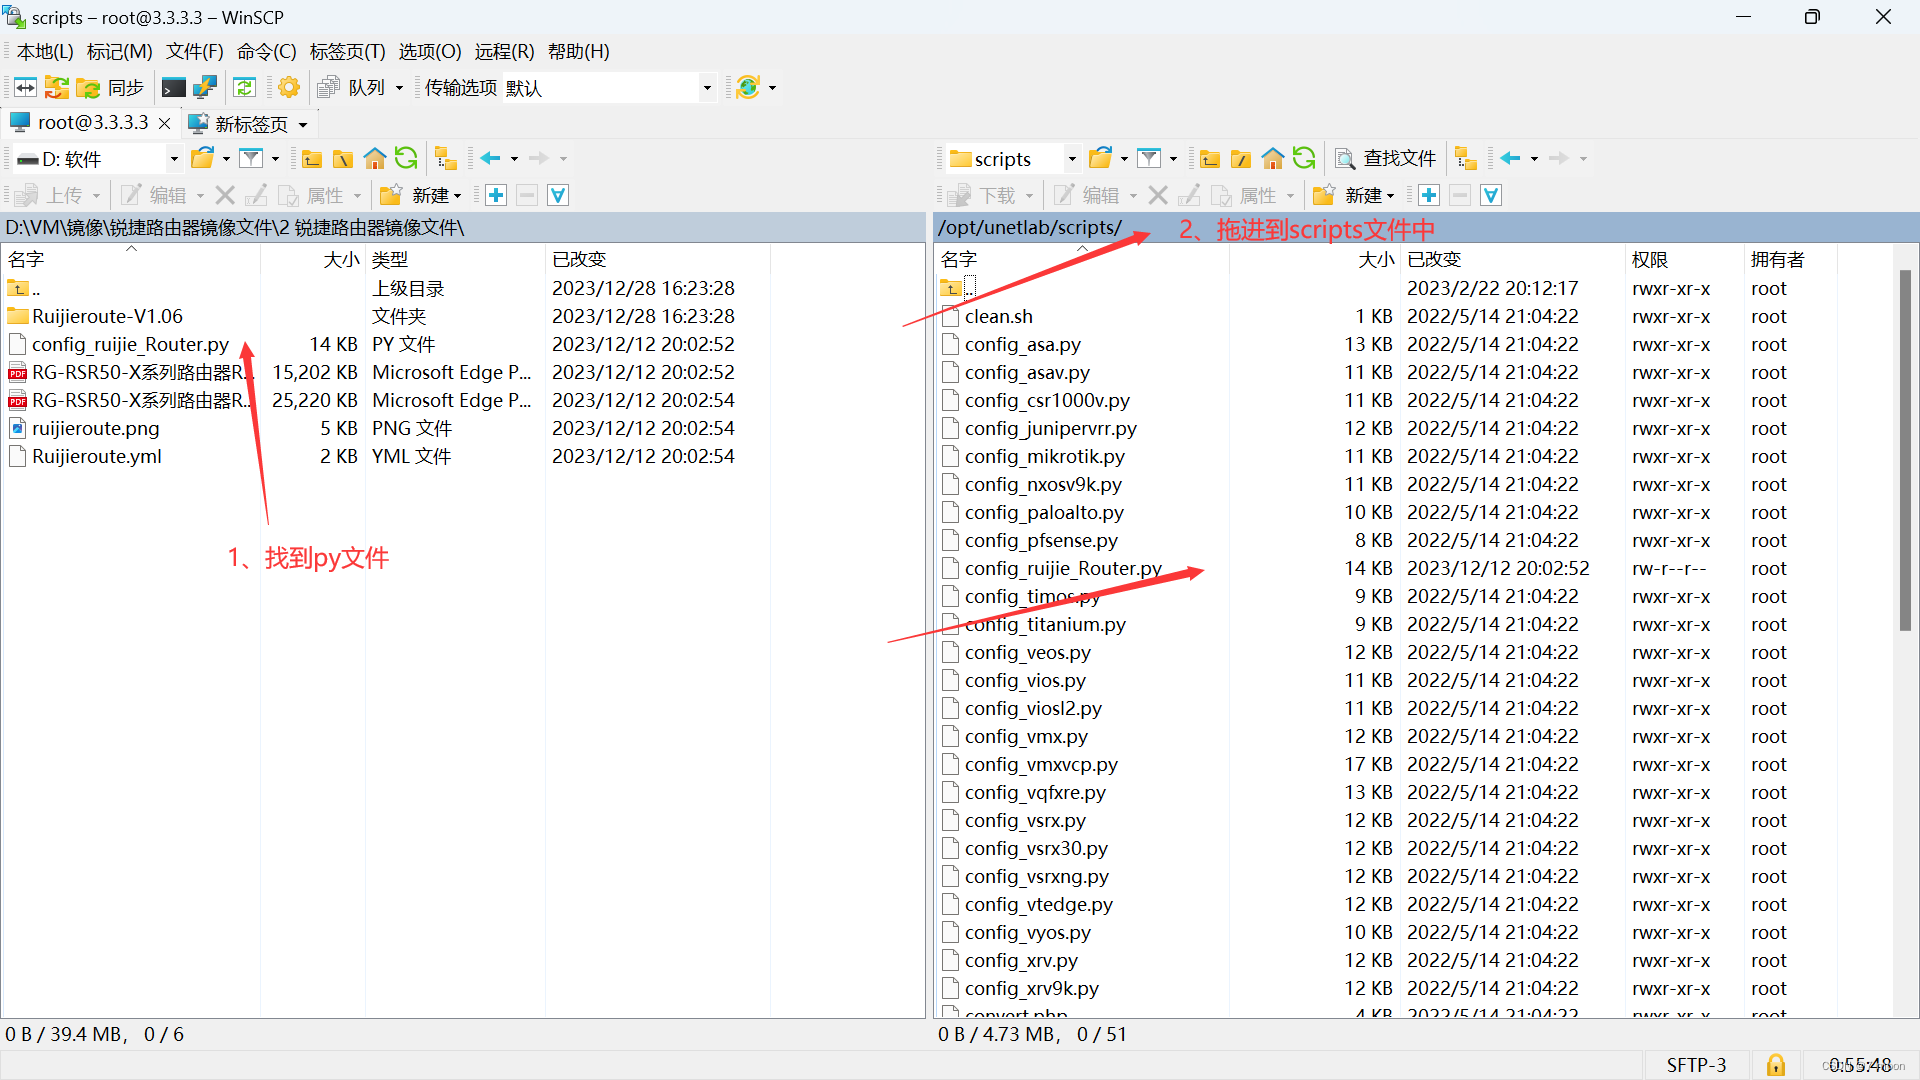Click the compare directories icon in main toolbar

coord(25,88)
